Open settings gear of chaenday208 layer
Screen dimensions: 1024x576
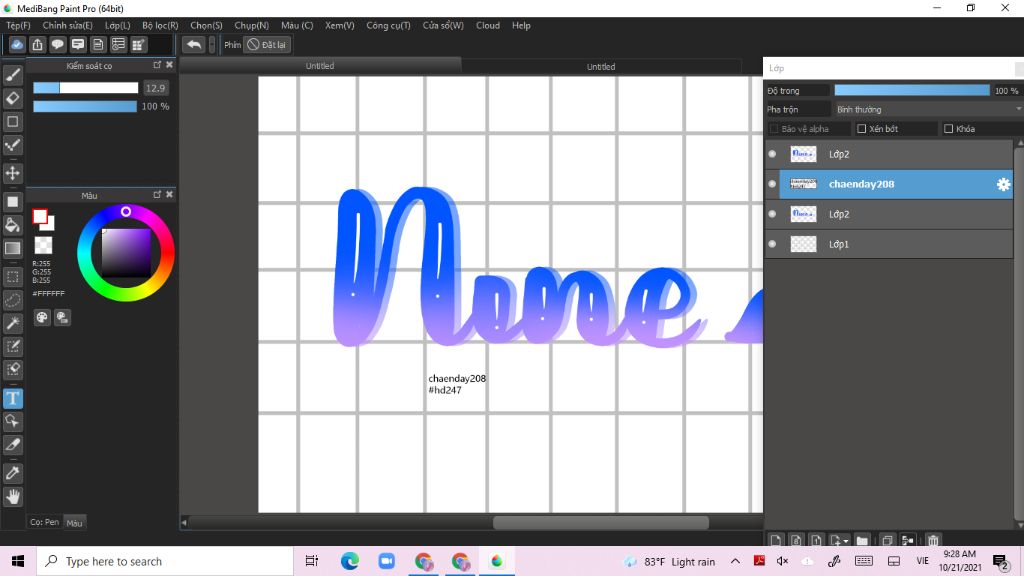pyautogui.click(x=1003, y=185)
